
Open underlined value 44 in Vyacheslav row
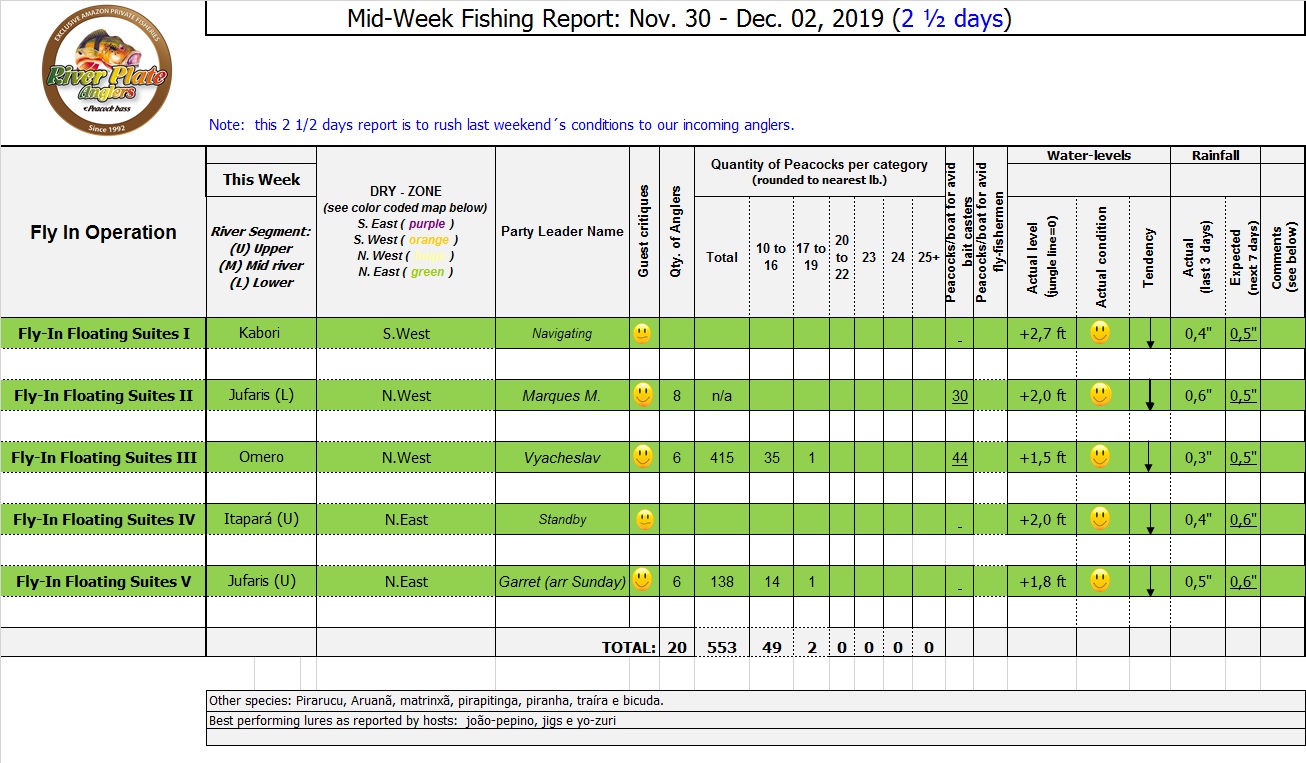(x=959, y=458)
